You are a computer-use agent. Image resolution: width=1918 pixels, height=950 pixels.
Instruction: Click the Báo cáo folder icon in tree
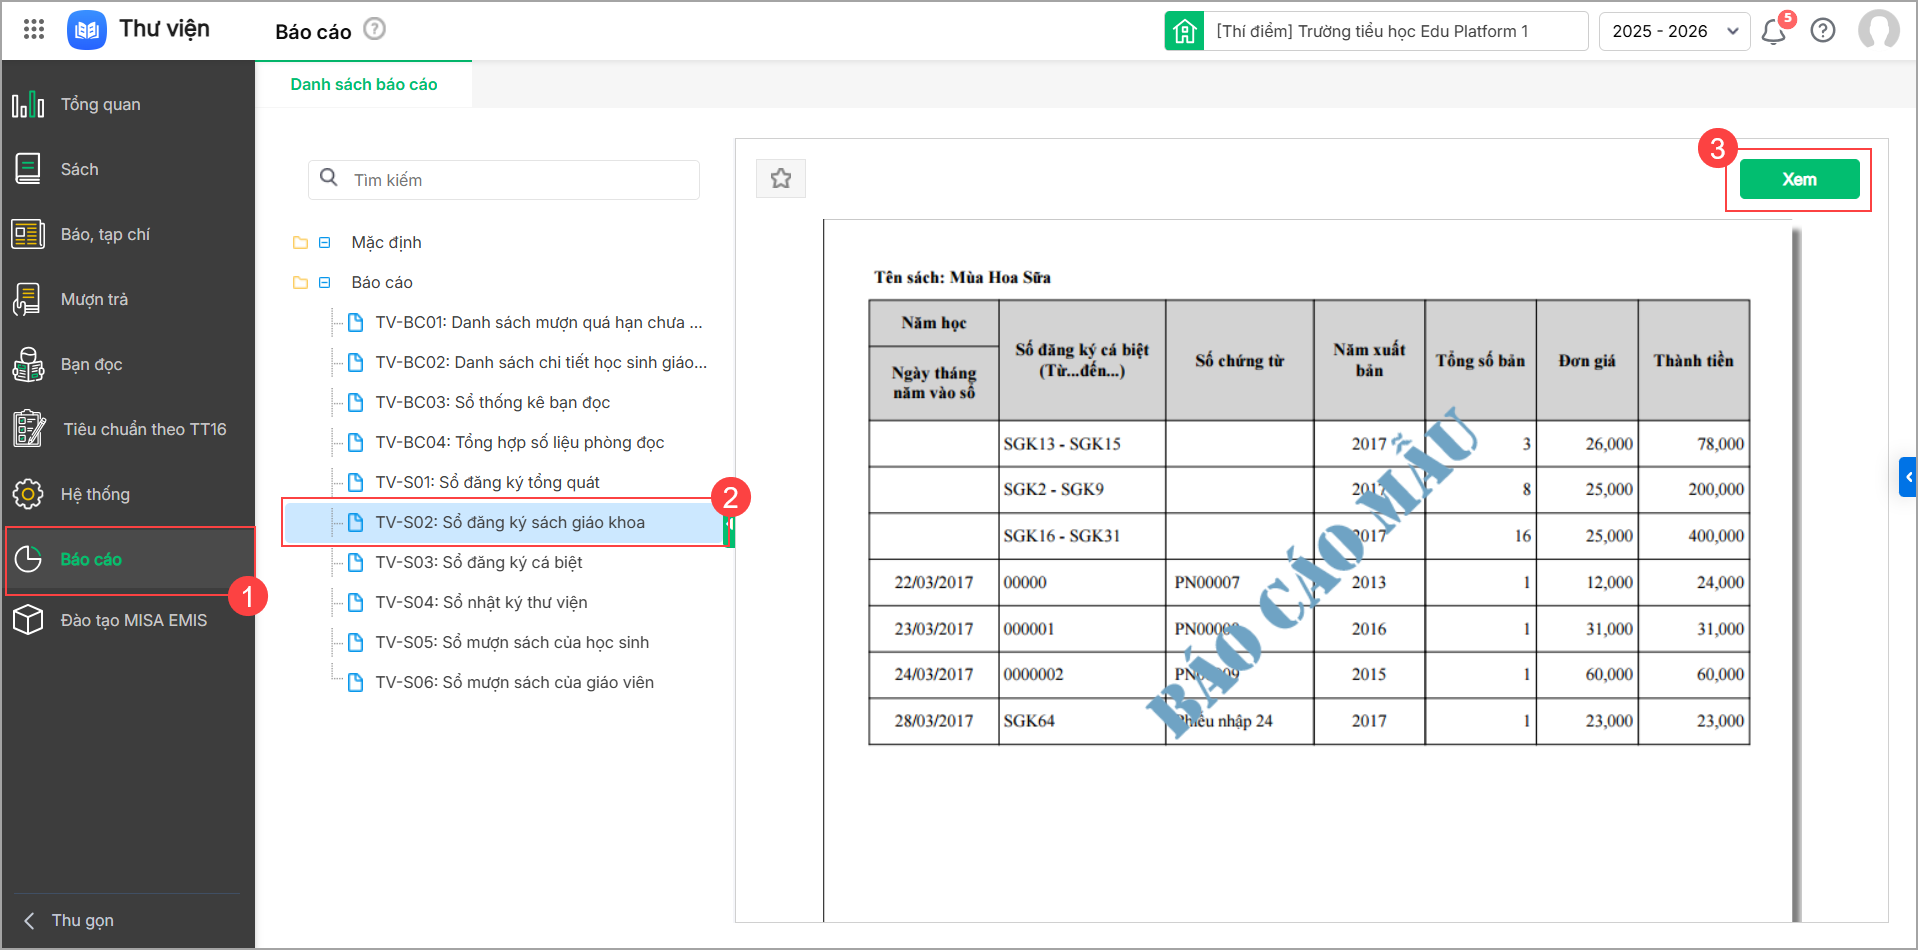[300, 283]
